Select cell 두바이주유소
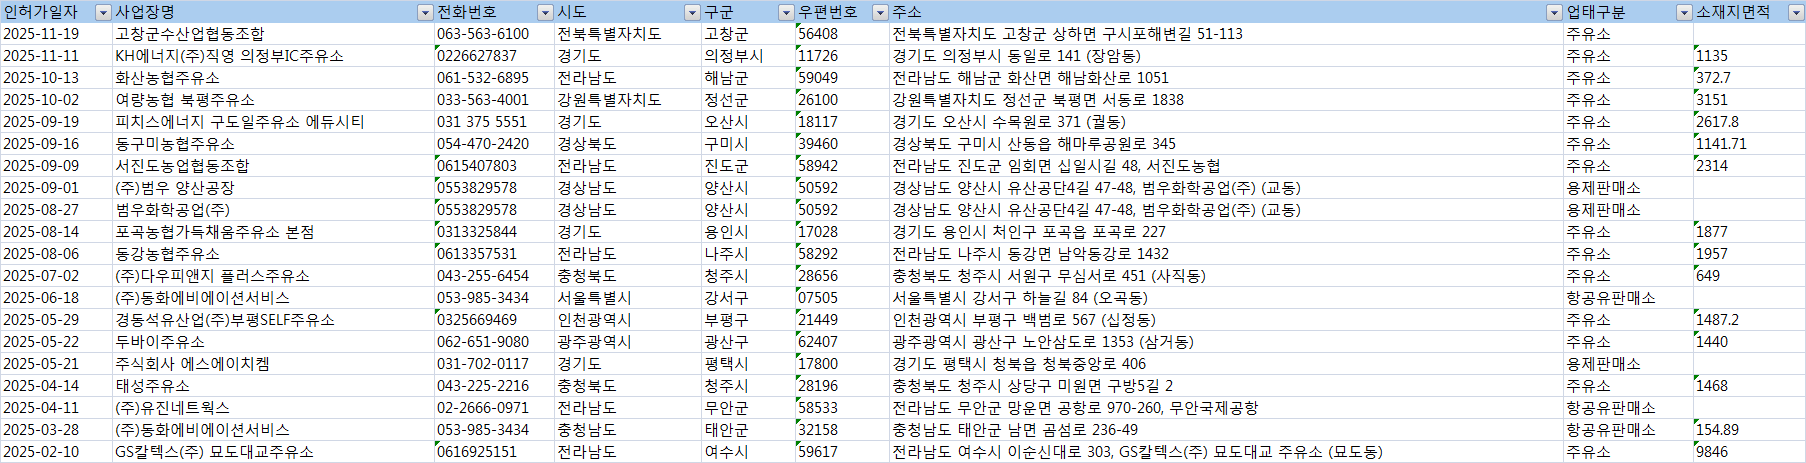The height and width of the screenshot is (463, 1806). tap(273, 342)
